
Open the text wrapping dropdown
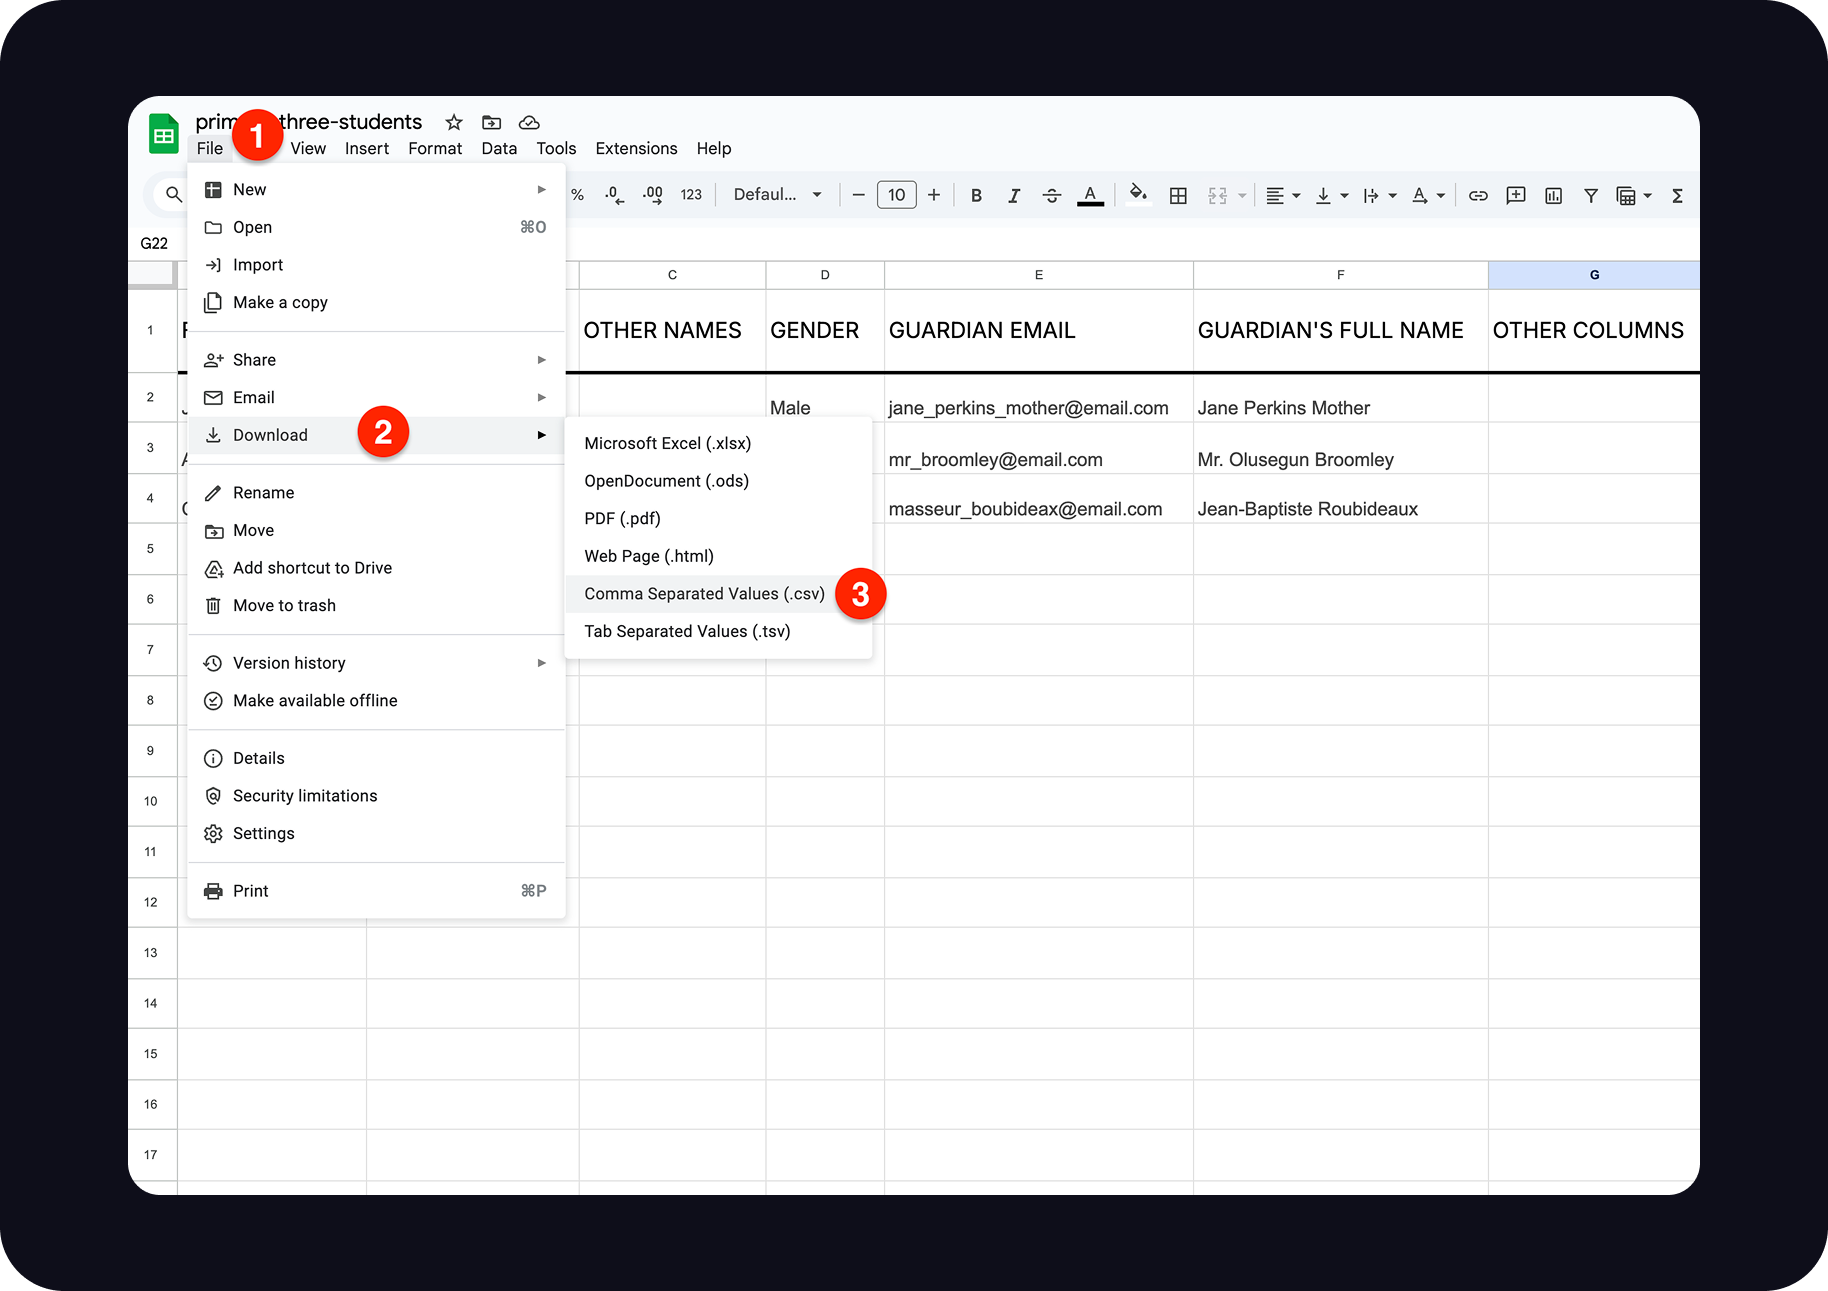click(1380, 195)
